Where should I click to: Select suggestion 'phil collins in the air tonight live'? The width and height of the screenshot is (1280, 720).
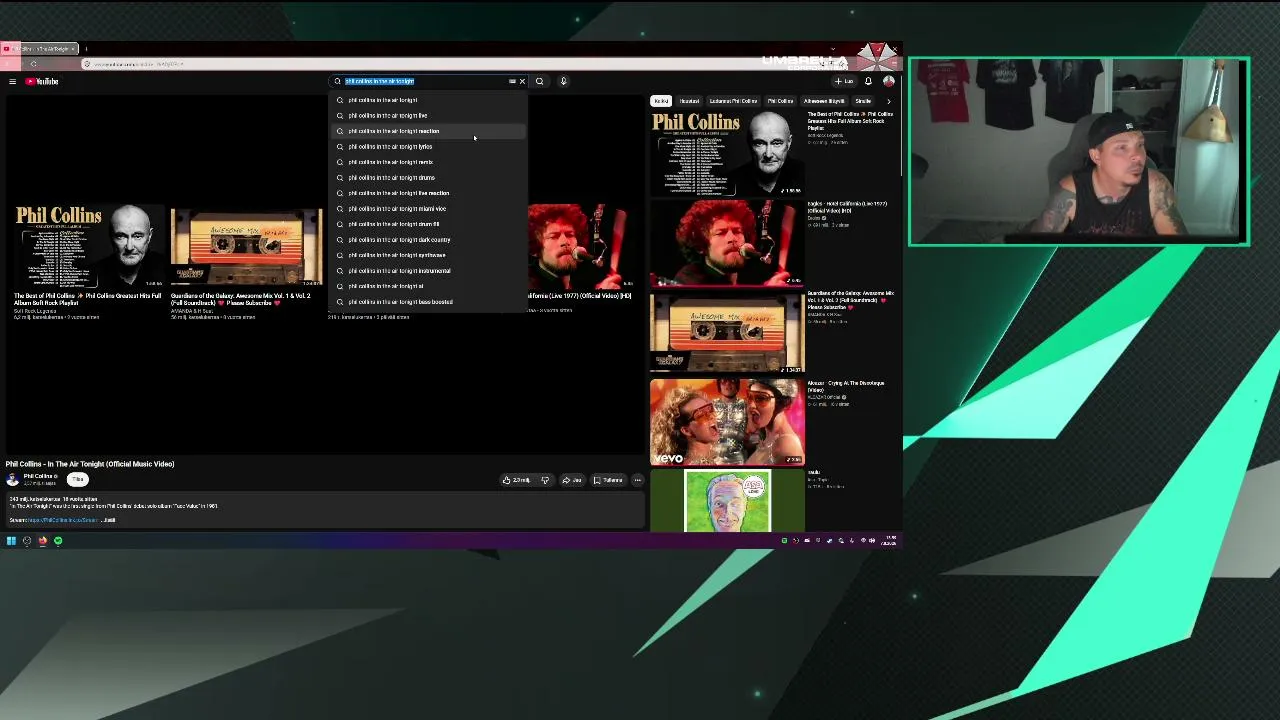pyautogui.click(x=428, y=115)
